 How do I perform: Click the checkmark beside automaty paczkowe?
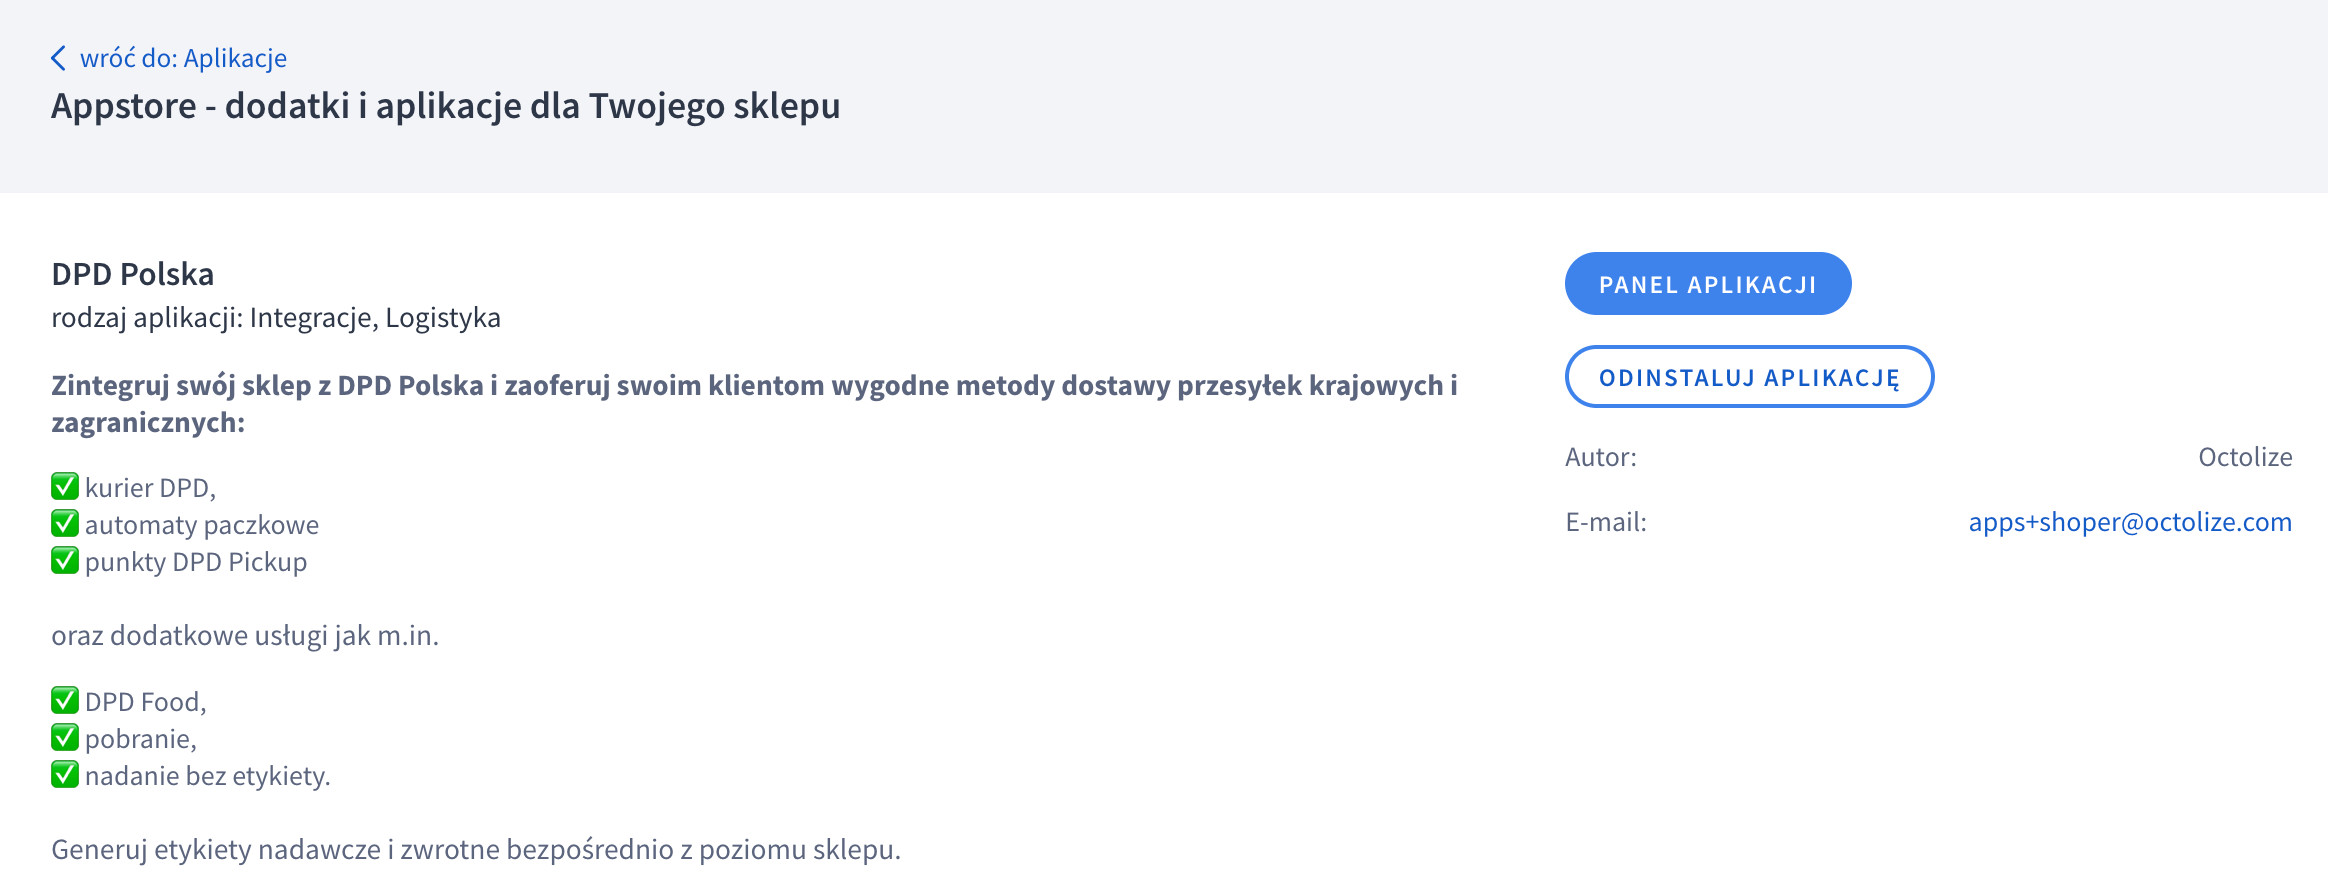[x=63, y=523]
